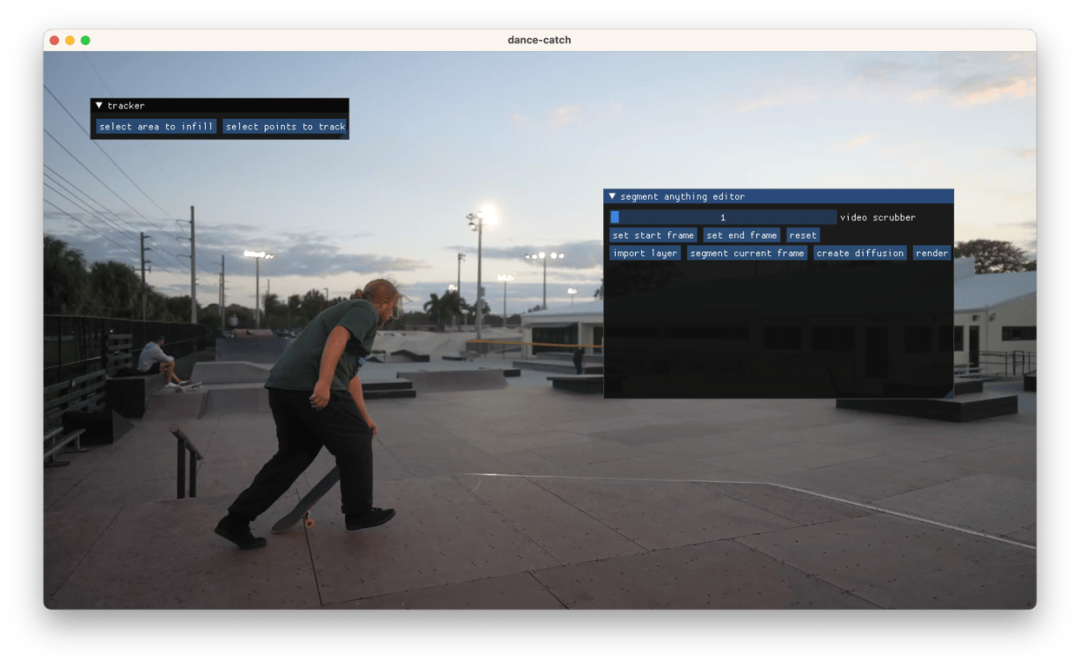This screenshot has height=667, width=1080.
Task: Minimize the window with yellow button
Action: coord(70,40)
